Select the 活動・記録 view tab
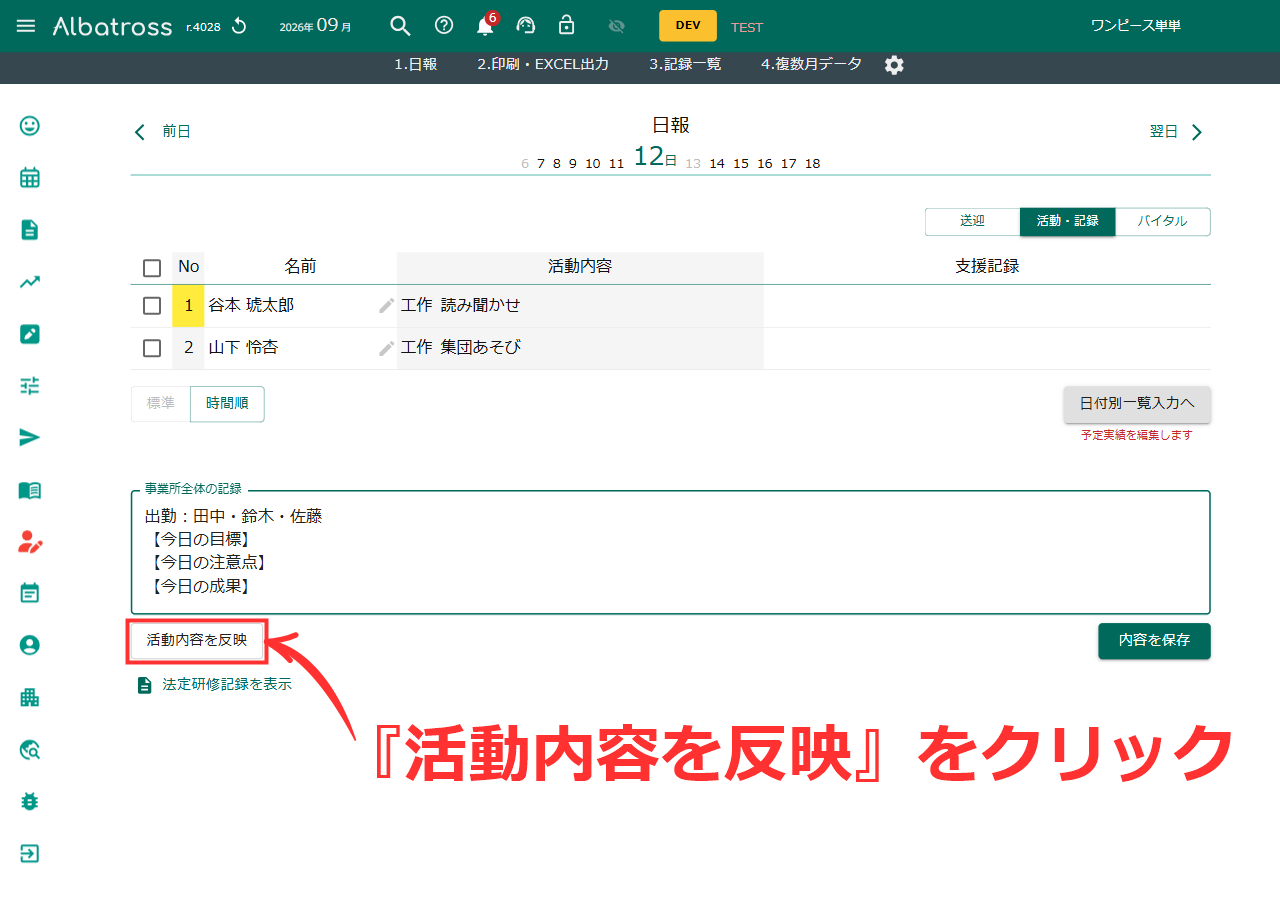The width and height of the screenshot is (1280, 900). pyautogui.click(x=1067, y=222)
